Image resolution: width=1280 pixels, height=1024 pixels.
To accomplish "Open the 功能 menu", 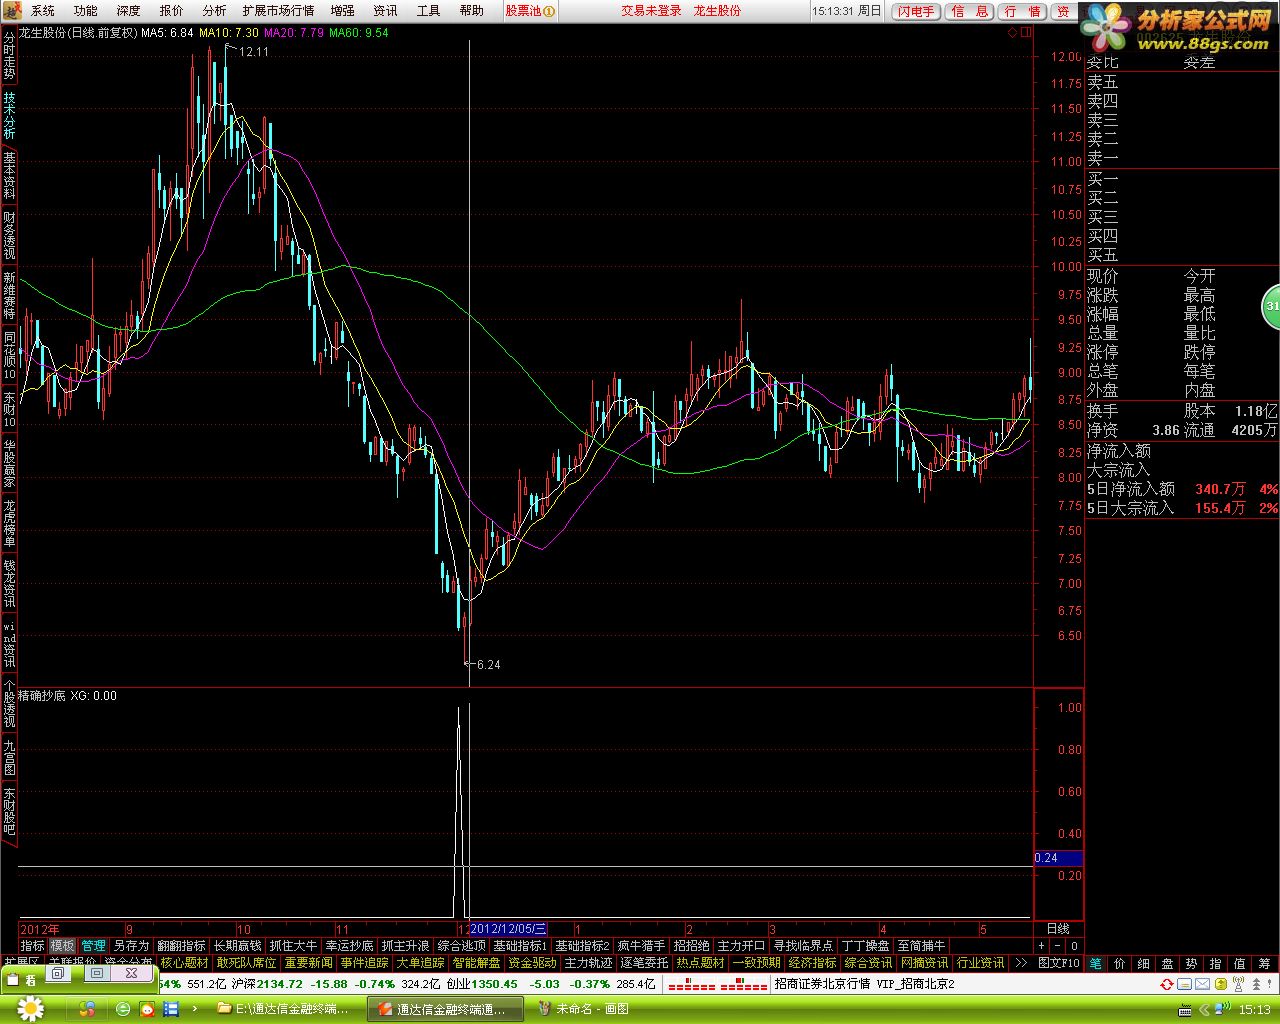I will [85, 11].
